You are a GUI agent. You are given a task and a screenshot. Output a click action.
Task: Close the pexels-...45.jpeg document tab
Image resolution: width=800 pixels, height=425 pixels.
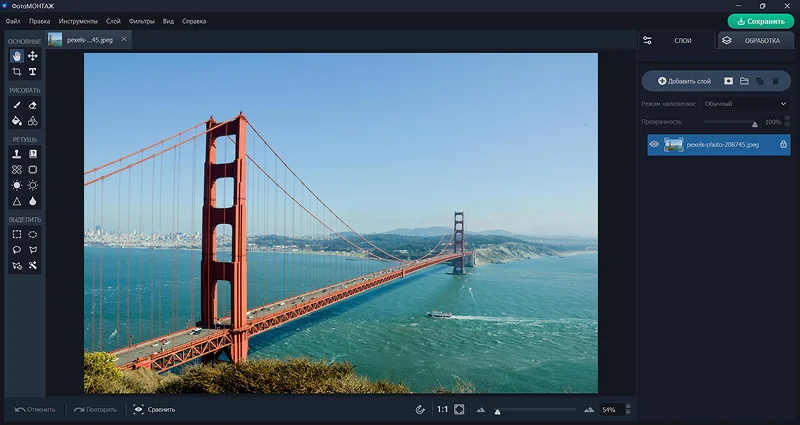(124, 39)
